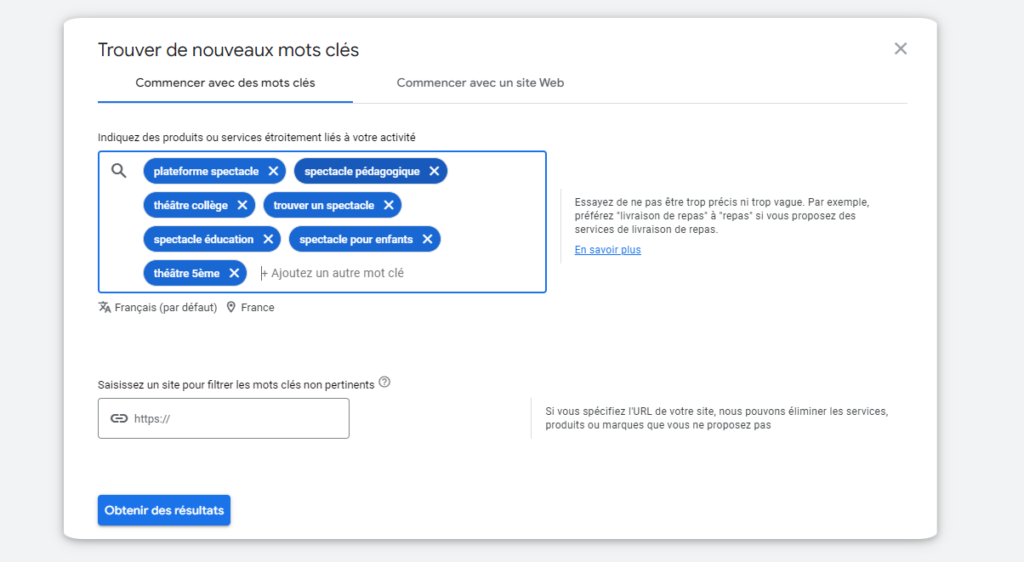Screen dimensions: 1024x562
Task: Delete the "spectacle éducation" chip via X
Action: point(268,239)
